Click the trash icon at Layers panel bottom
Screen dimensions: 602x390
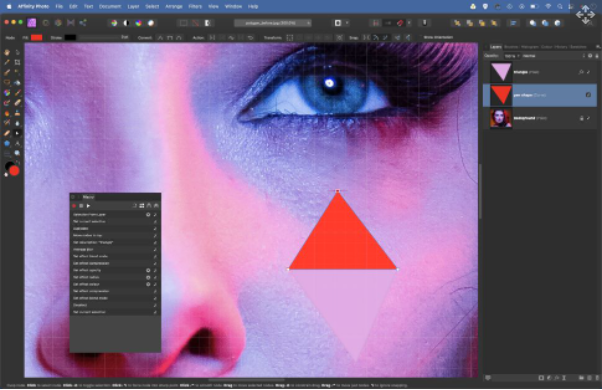(x=596, y=378)
